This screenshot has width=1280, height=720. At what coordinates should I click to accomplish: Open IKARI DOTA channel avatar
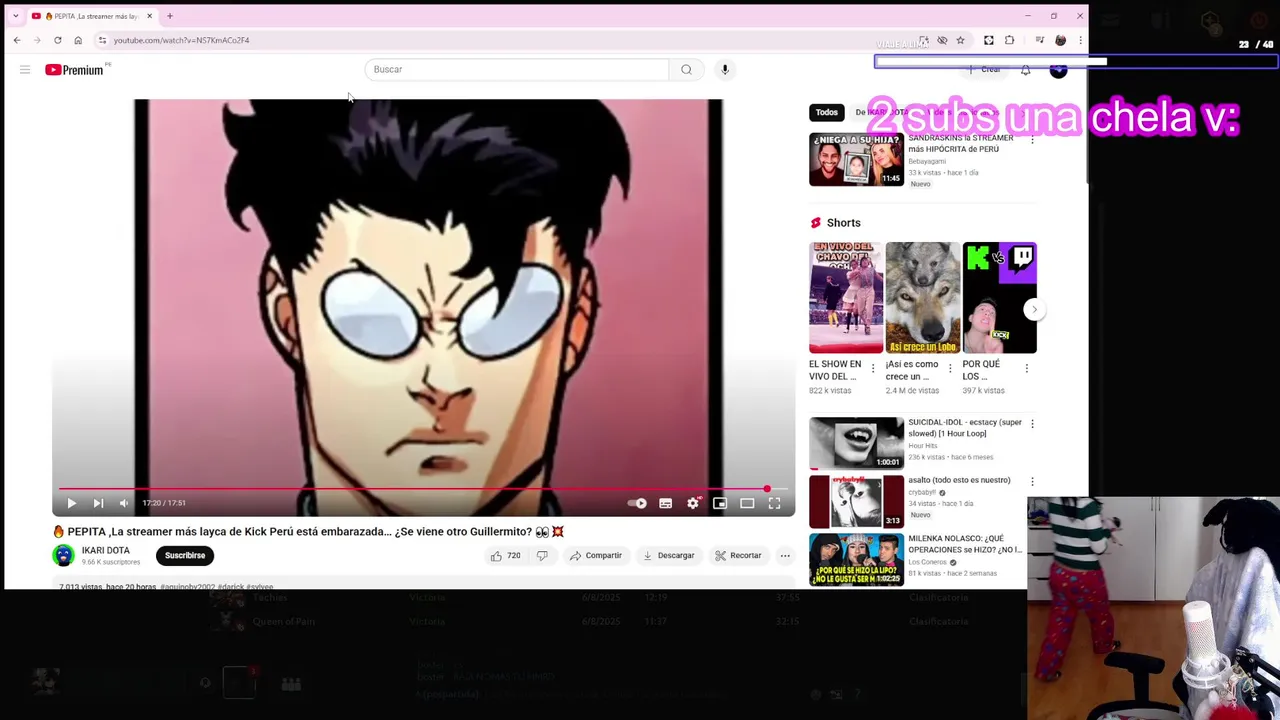[x=63, y=556]
